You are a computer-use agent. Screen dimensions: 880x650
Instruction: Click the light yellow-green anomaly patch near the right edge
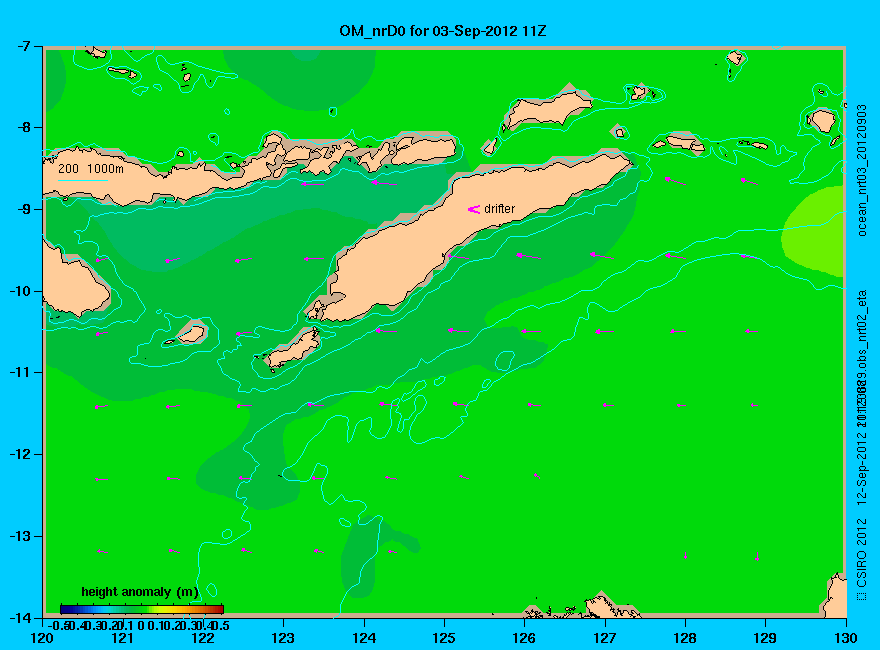pyautogui.click(x=815, y=231)
